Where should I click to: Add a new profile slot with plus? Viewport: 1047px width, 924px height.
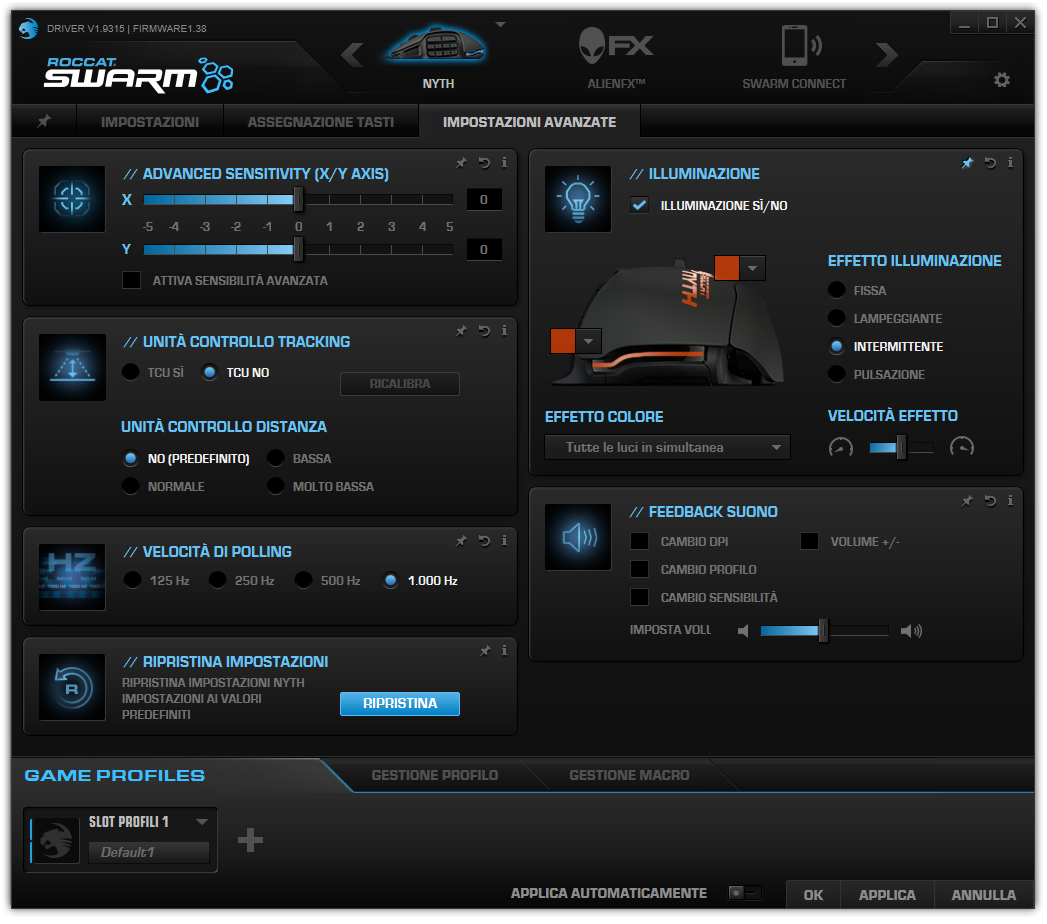250,841
